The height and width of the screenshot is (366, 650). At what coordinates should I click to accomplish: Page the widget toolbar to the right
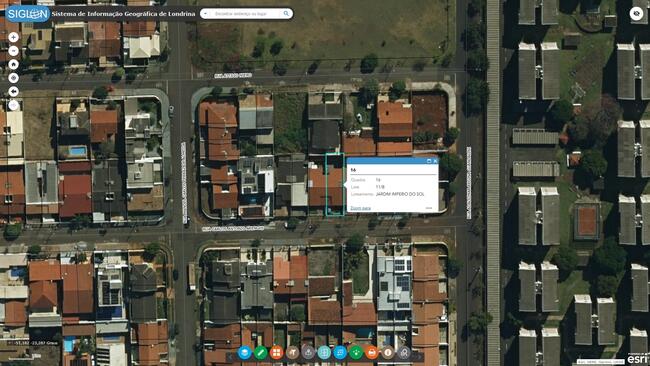click(x=419, y=356)
